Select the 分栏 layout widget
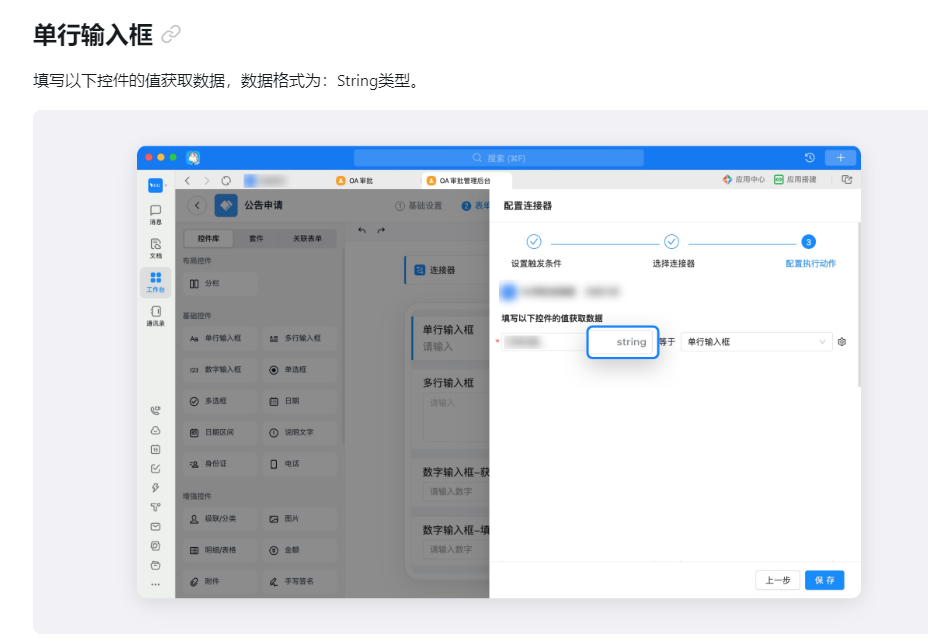Screen dimensions: 928x642 click(220, 284)
